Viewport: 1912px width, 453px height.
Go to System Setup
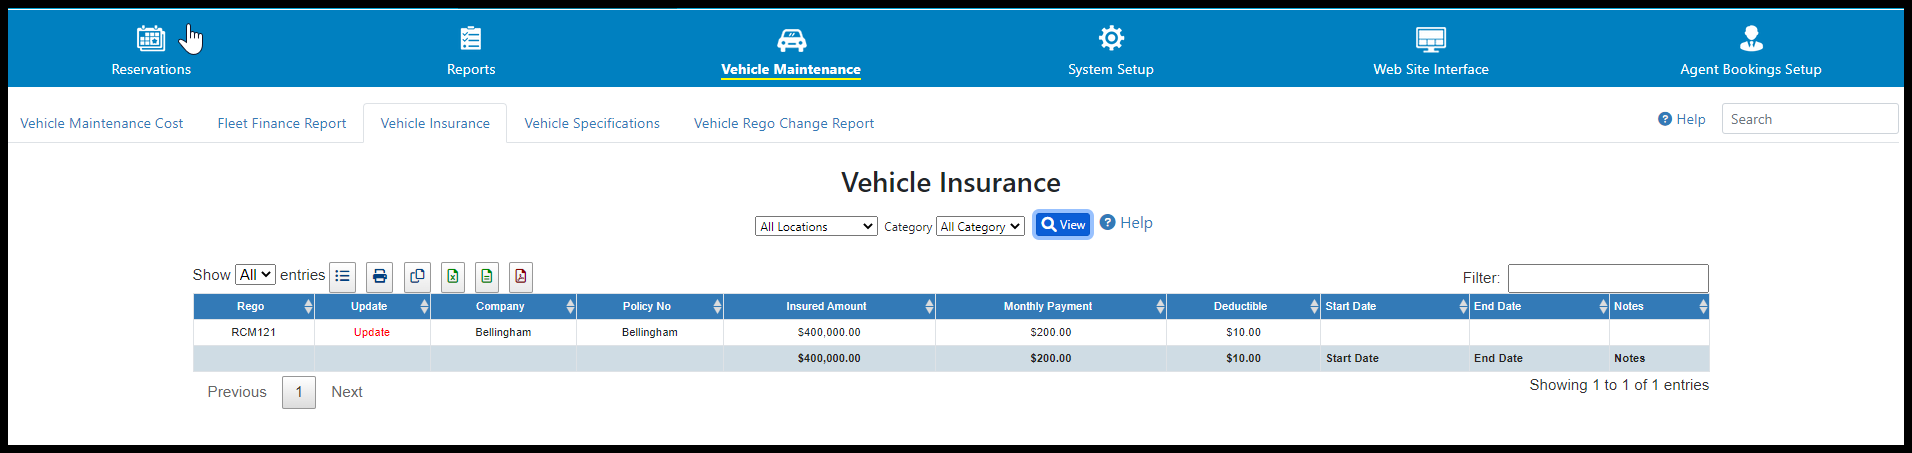[x=1110, y=50]
